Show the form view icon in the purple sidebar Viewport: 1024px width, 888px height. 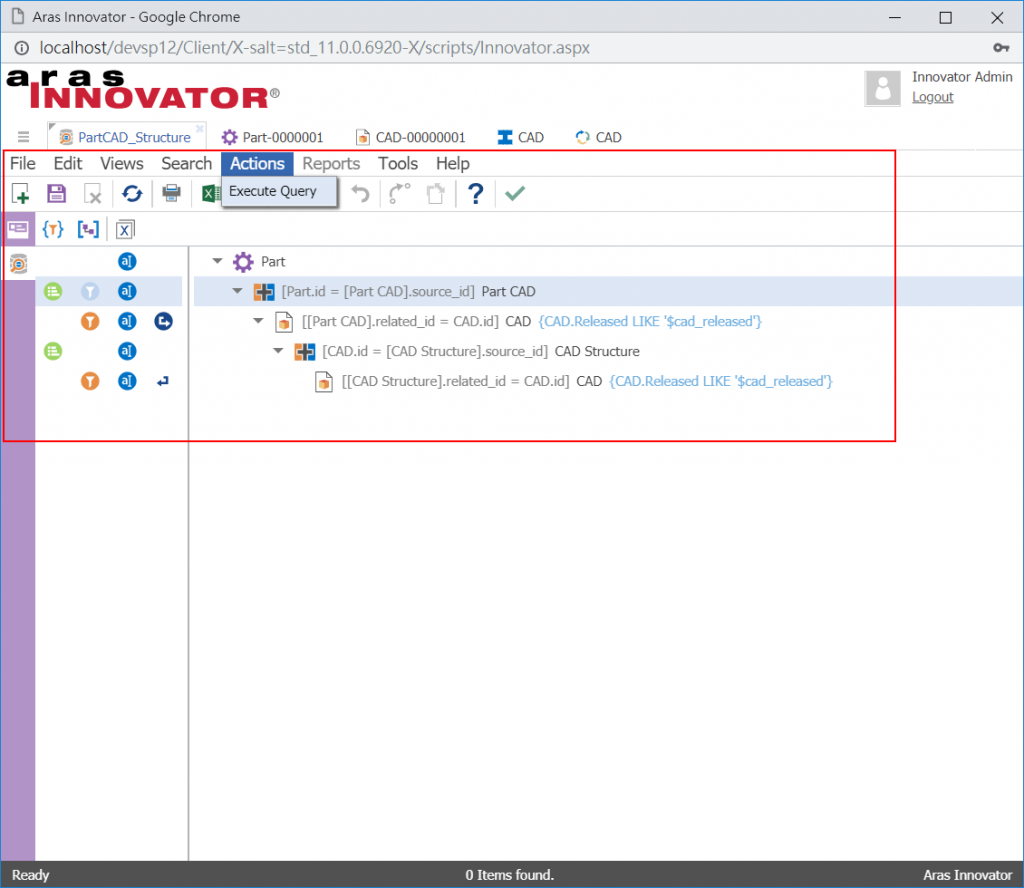coord(18,229)
